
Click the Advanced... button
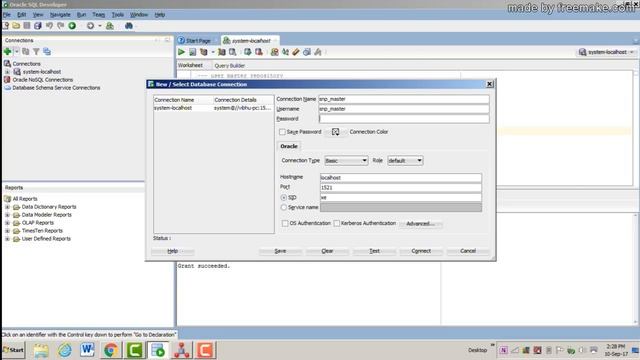[x=421, y=224]
